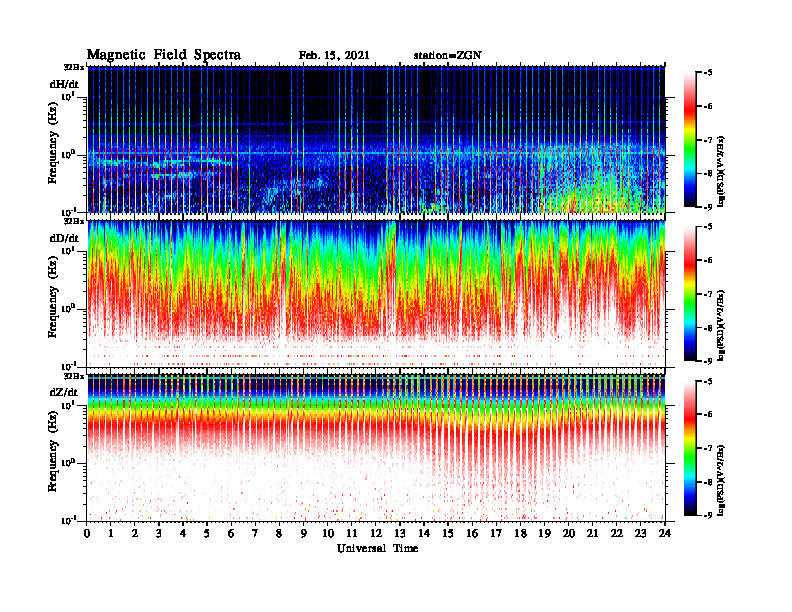792x612 pixels.
Task: Click hour 8 tick on Universal Time axis
Action: [279, 533]
